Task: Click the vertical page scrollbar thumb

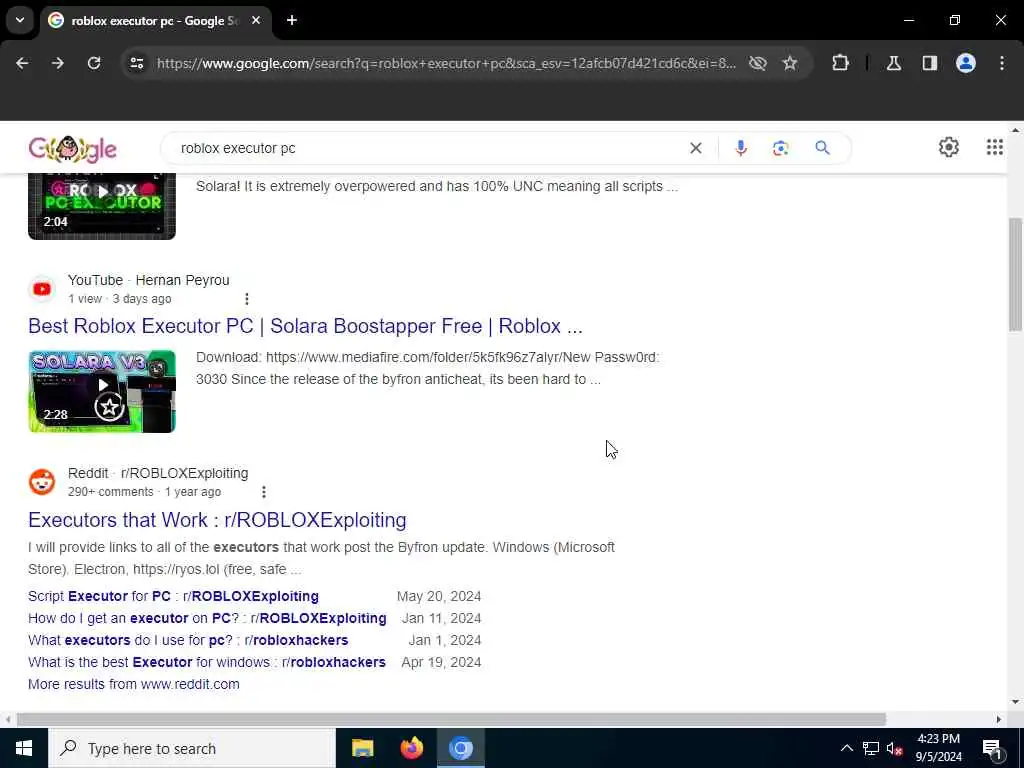Action: (1016, 274)
